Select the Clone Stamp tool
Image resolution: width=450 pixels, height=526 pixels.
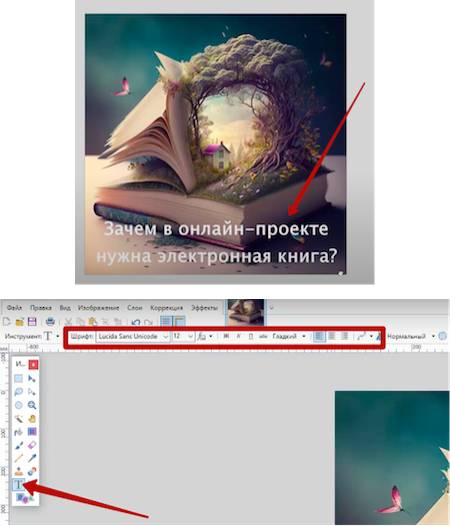click(x=18, y=471)
